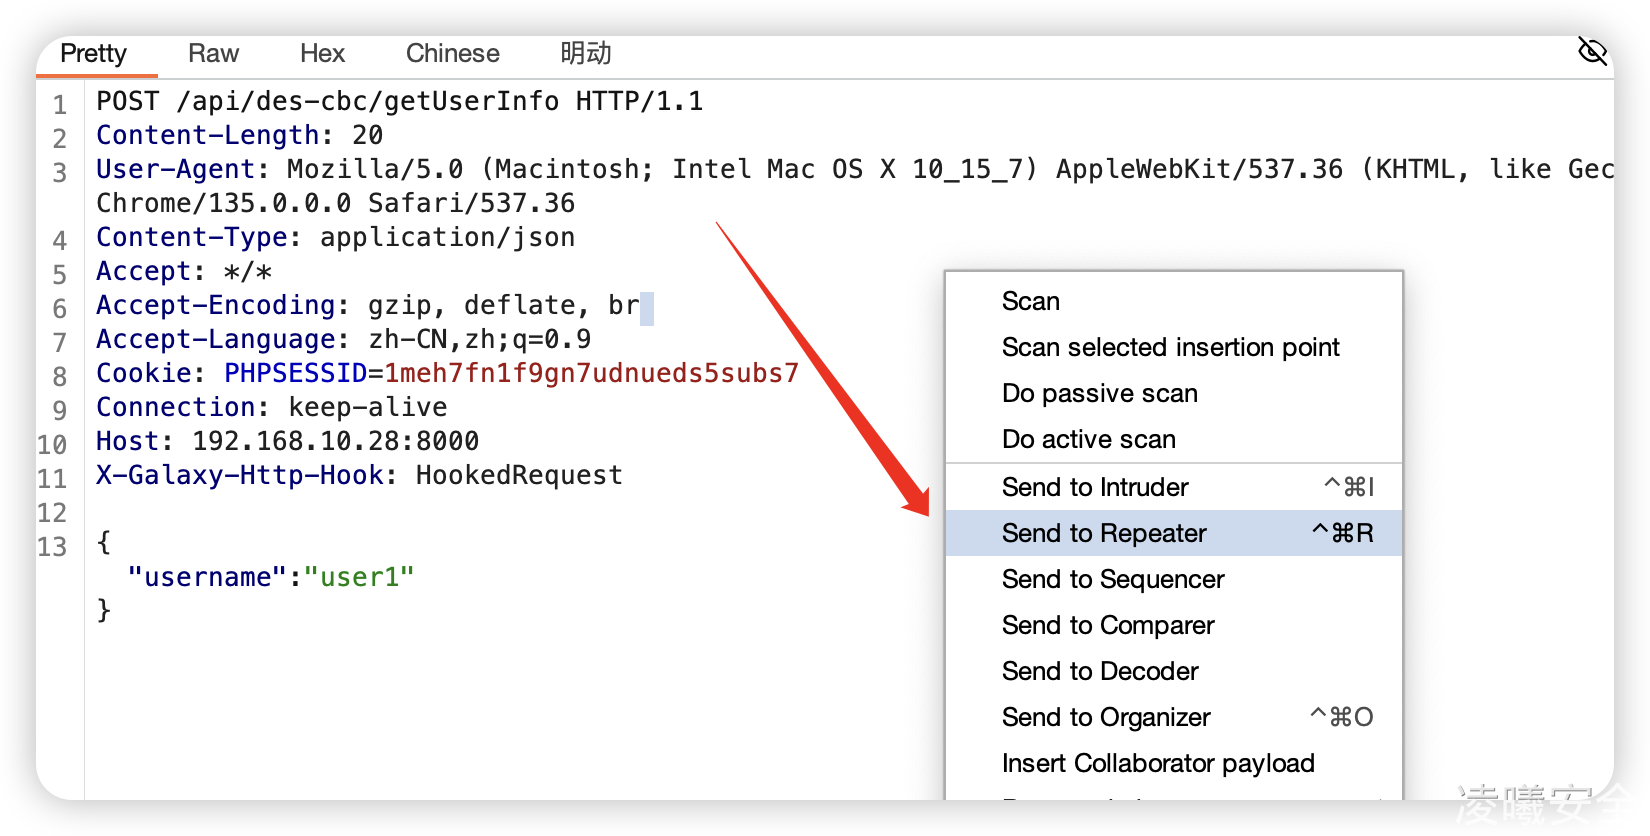Place cursor in the username JSON line
1650x836 pixels.
coord(270,578)
